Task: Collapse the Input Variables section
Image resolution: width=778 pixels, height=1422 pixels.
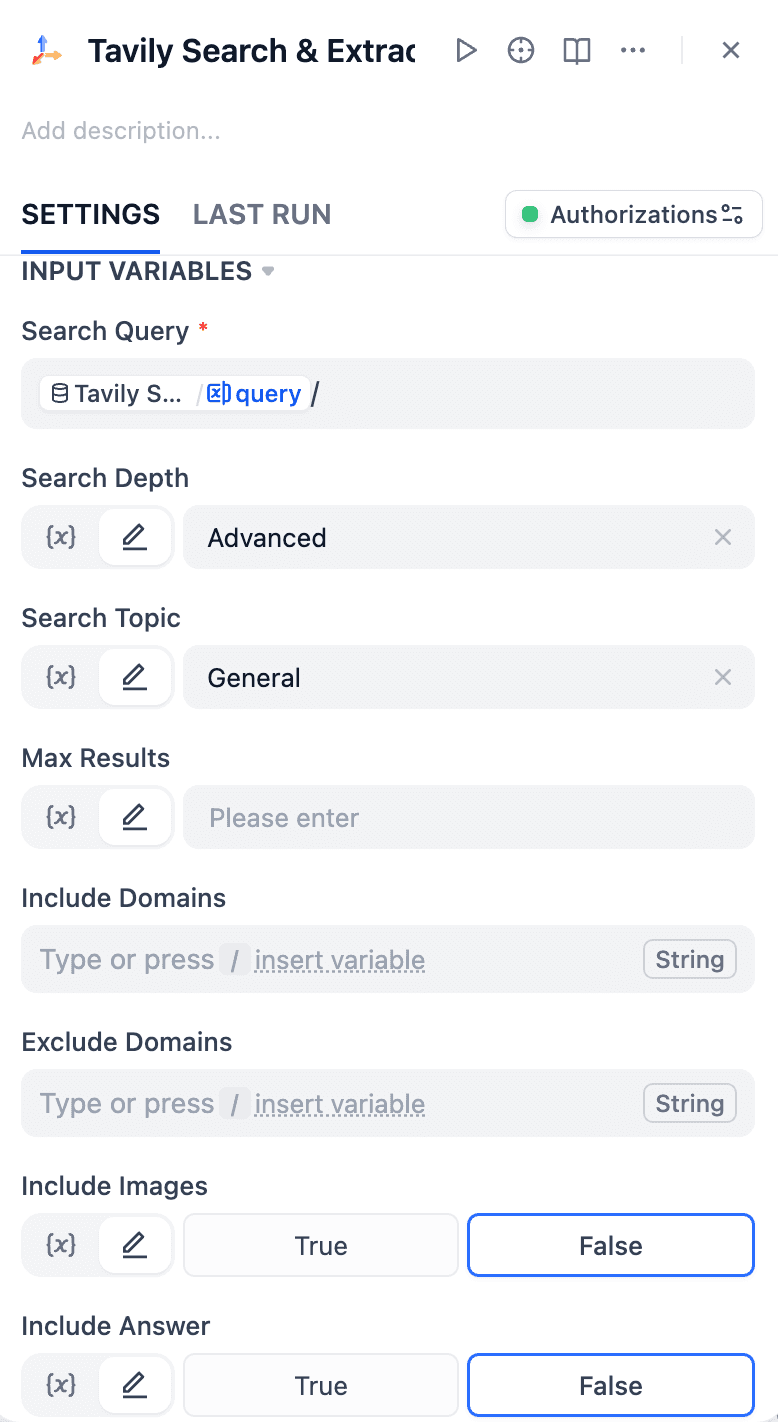Action: [268, 272]
